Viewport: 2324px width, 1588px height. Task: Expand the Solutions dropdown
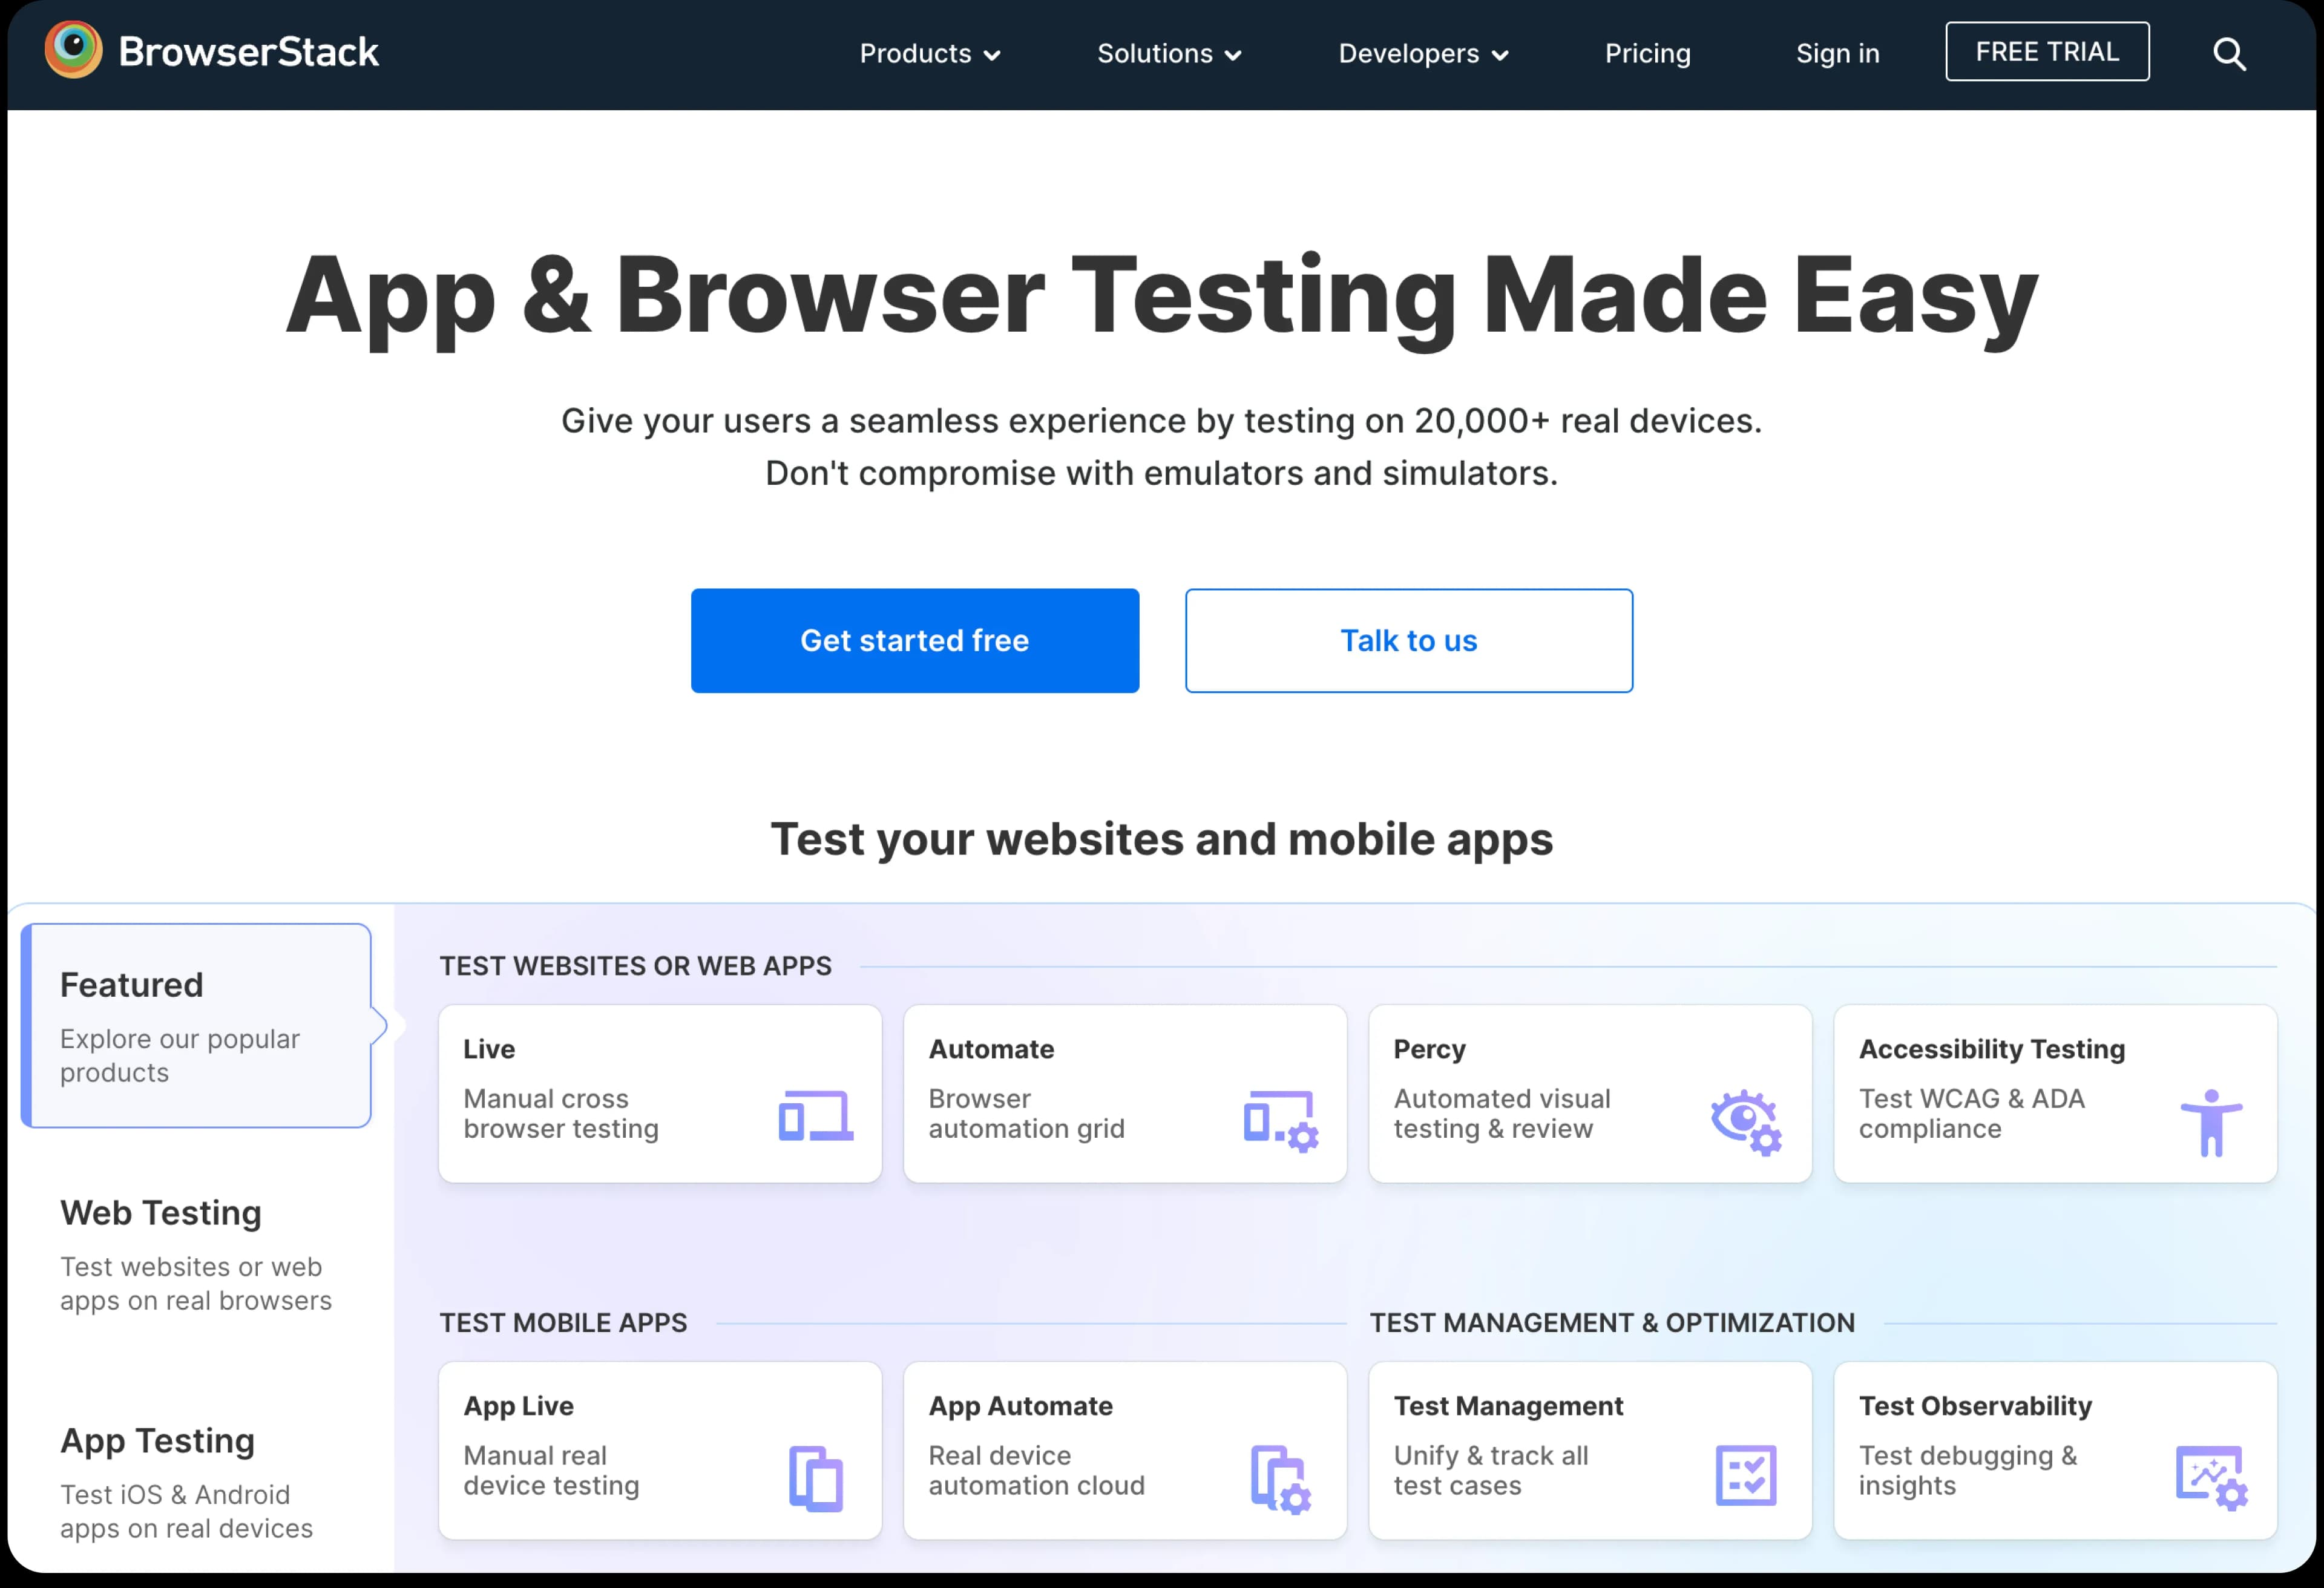(x=1168, y=54)
